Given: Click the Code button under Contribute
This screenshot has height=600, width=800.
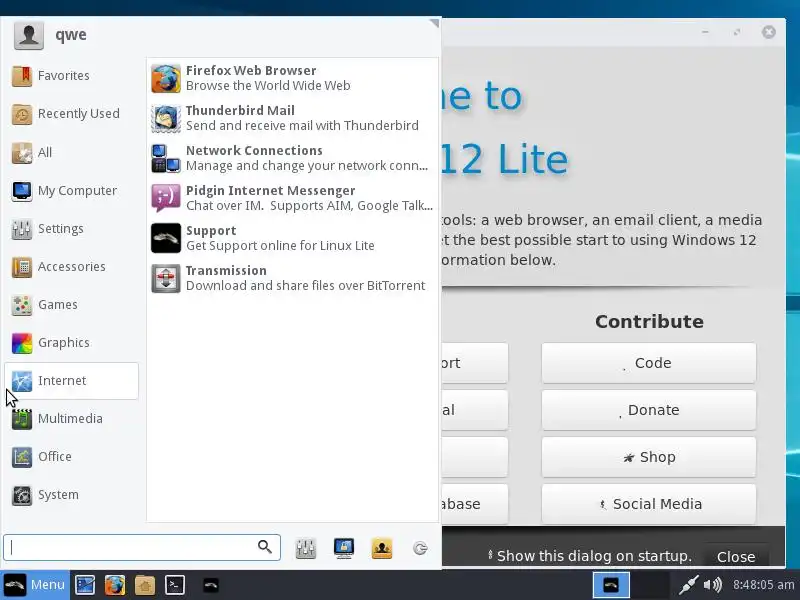Looking at the screenshot, I should [x=648, y=363].
